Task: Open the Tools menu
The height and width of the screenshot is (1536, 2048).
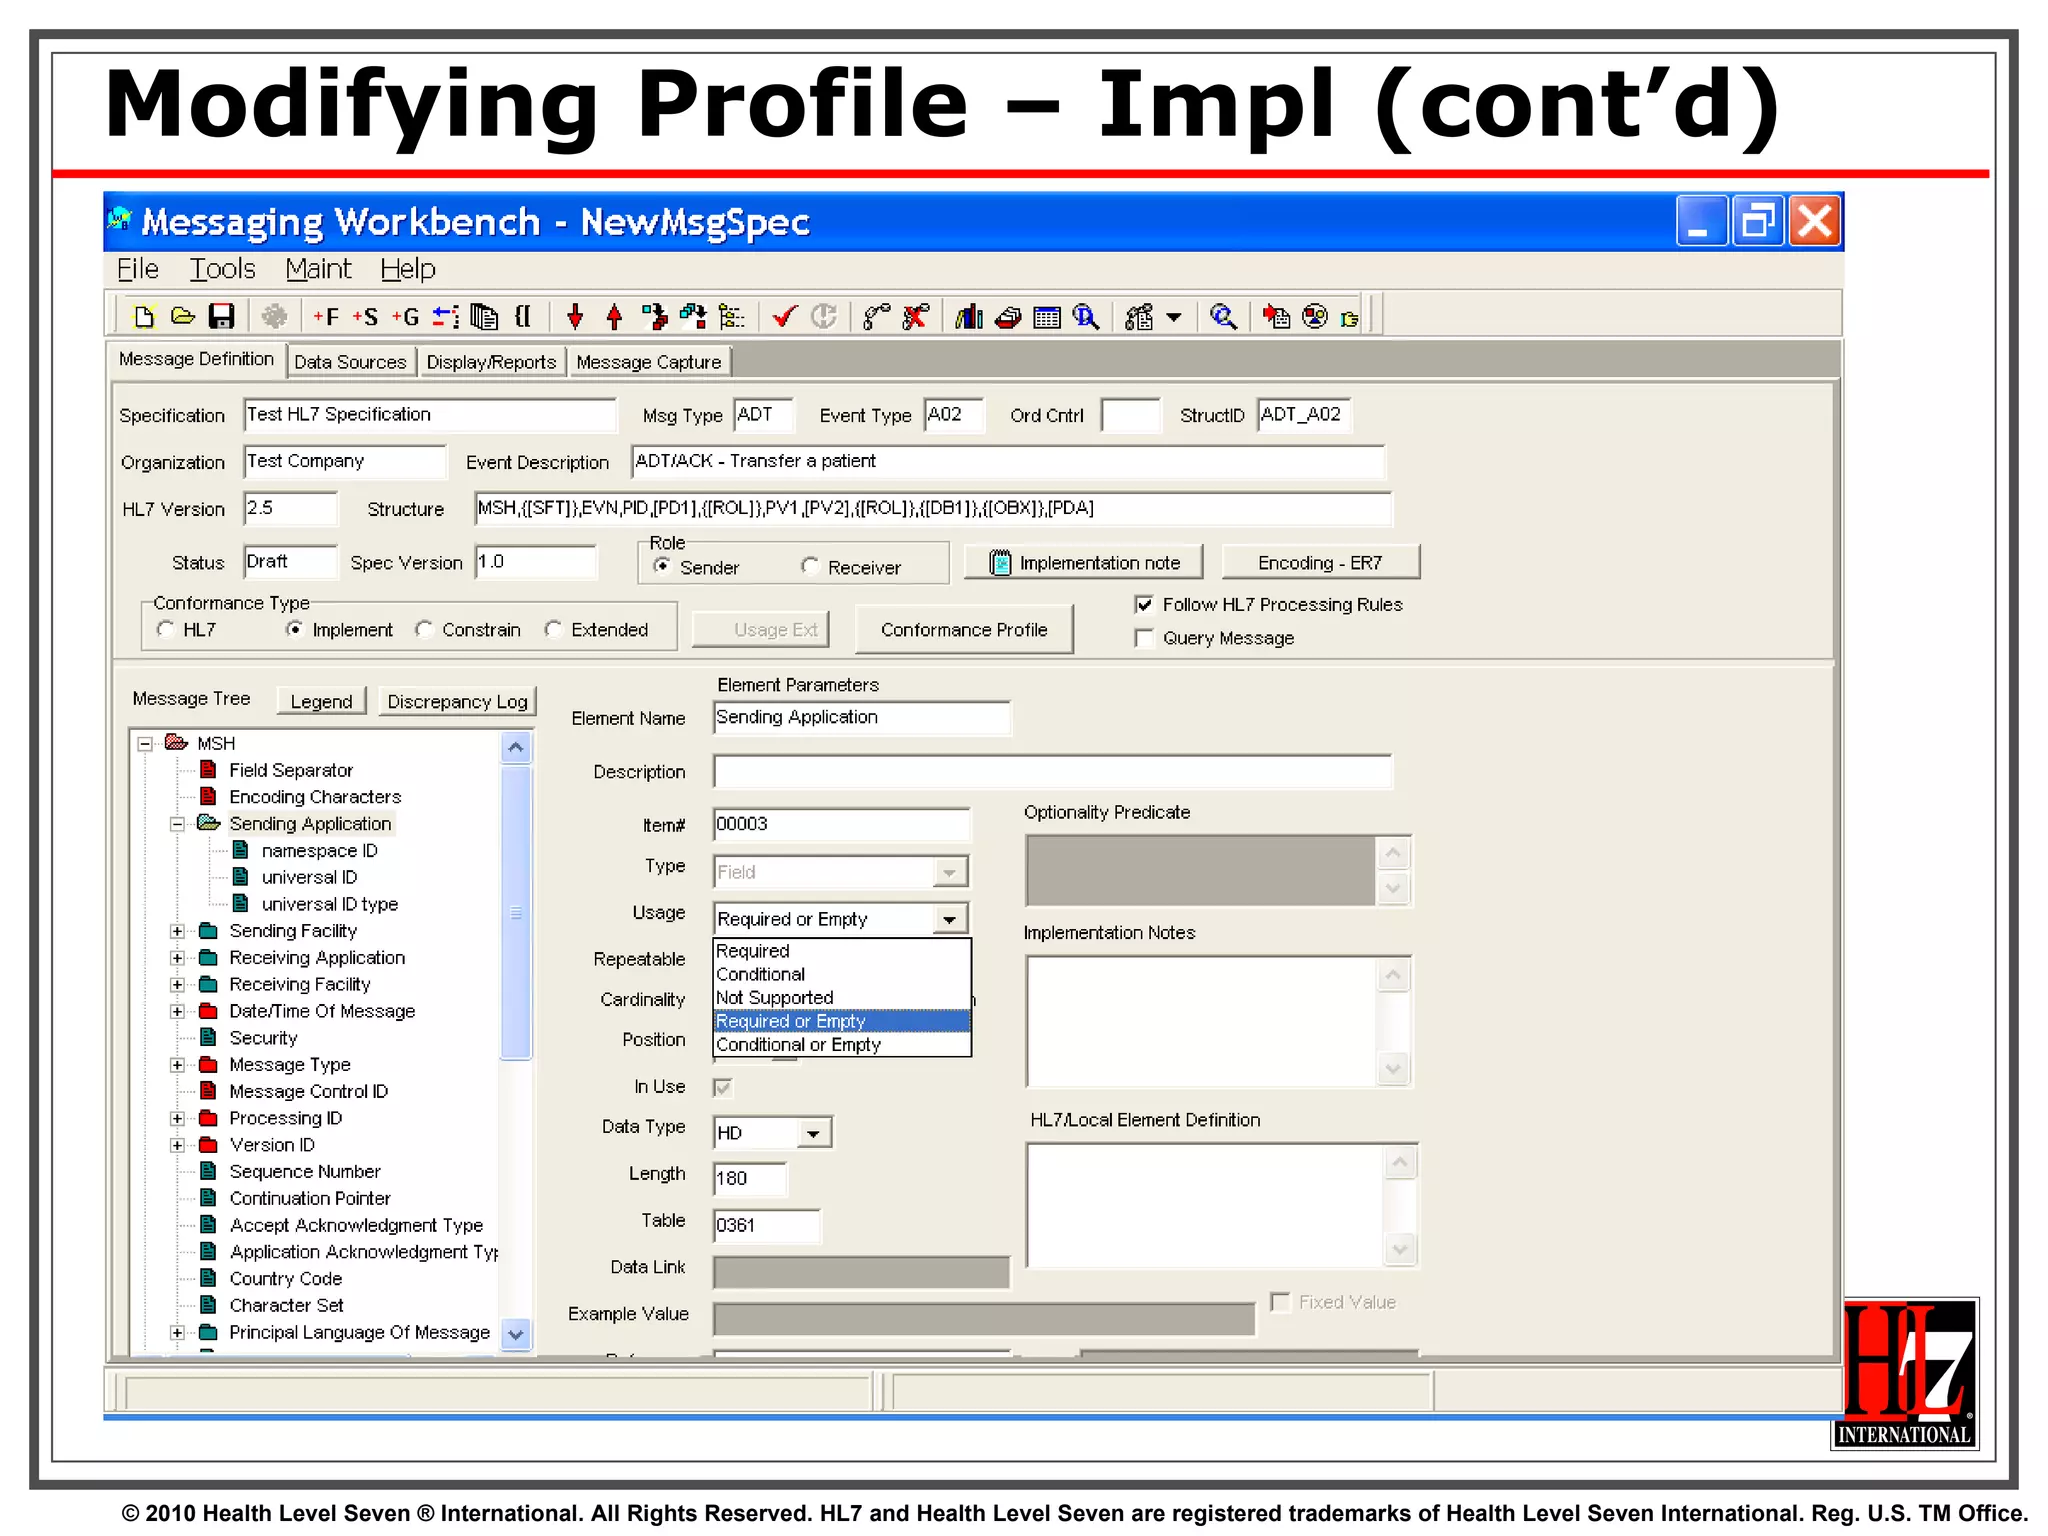Action: click(222, 269)
